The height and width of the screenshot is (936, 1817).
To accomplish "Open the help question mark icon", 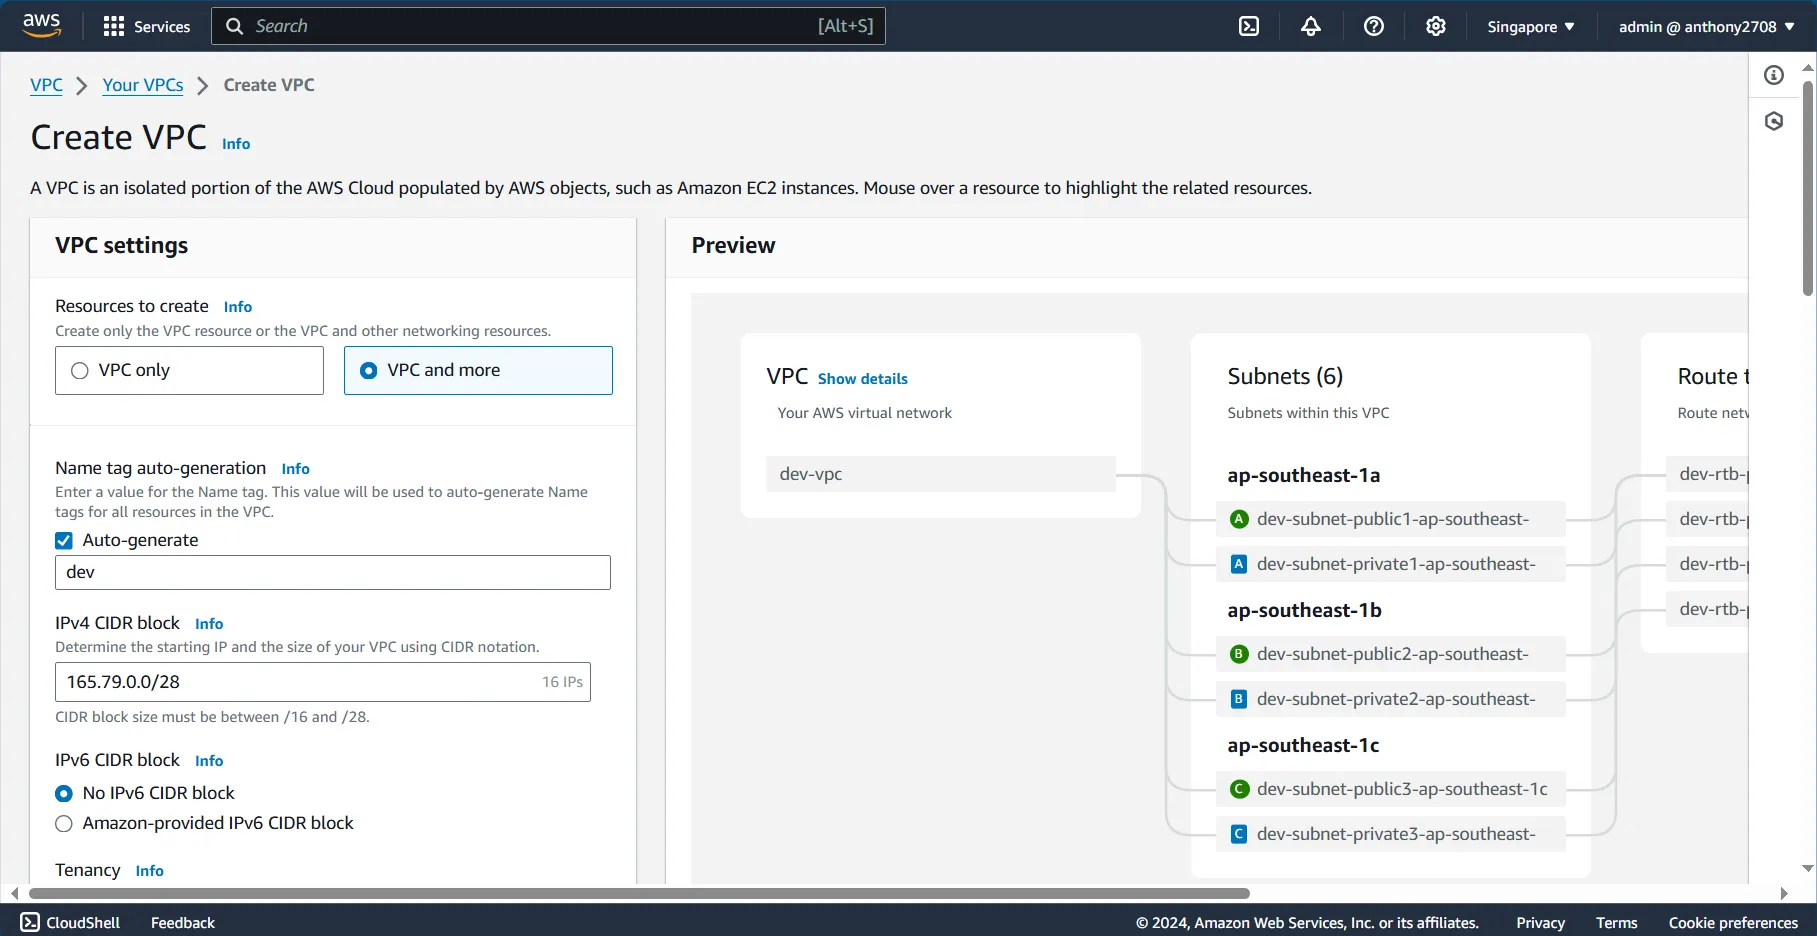I will (1374, 26).
